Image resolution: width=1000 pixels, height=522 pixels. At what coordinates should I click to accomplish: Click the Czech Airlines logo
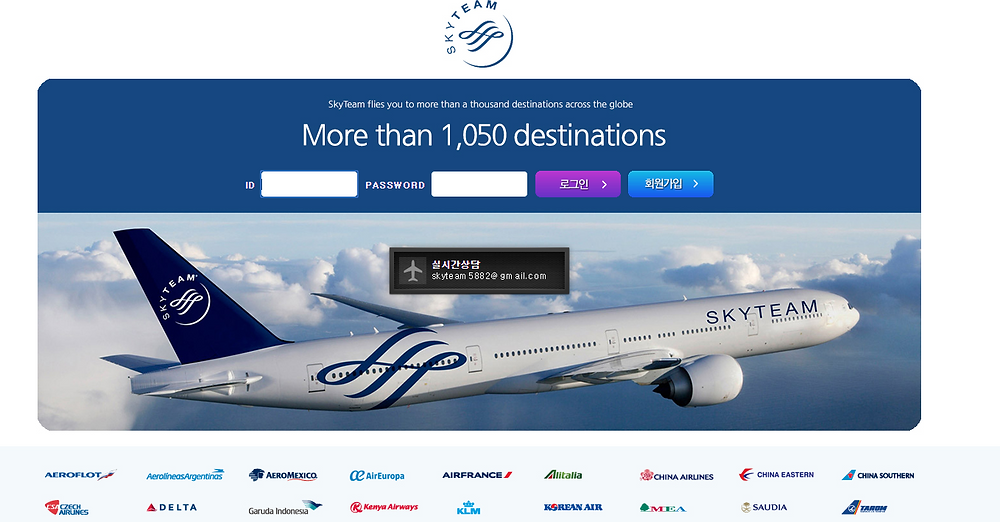[66, 508]
